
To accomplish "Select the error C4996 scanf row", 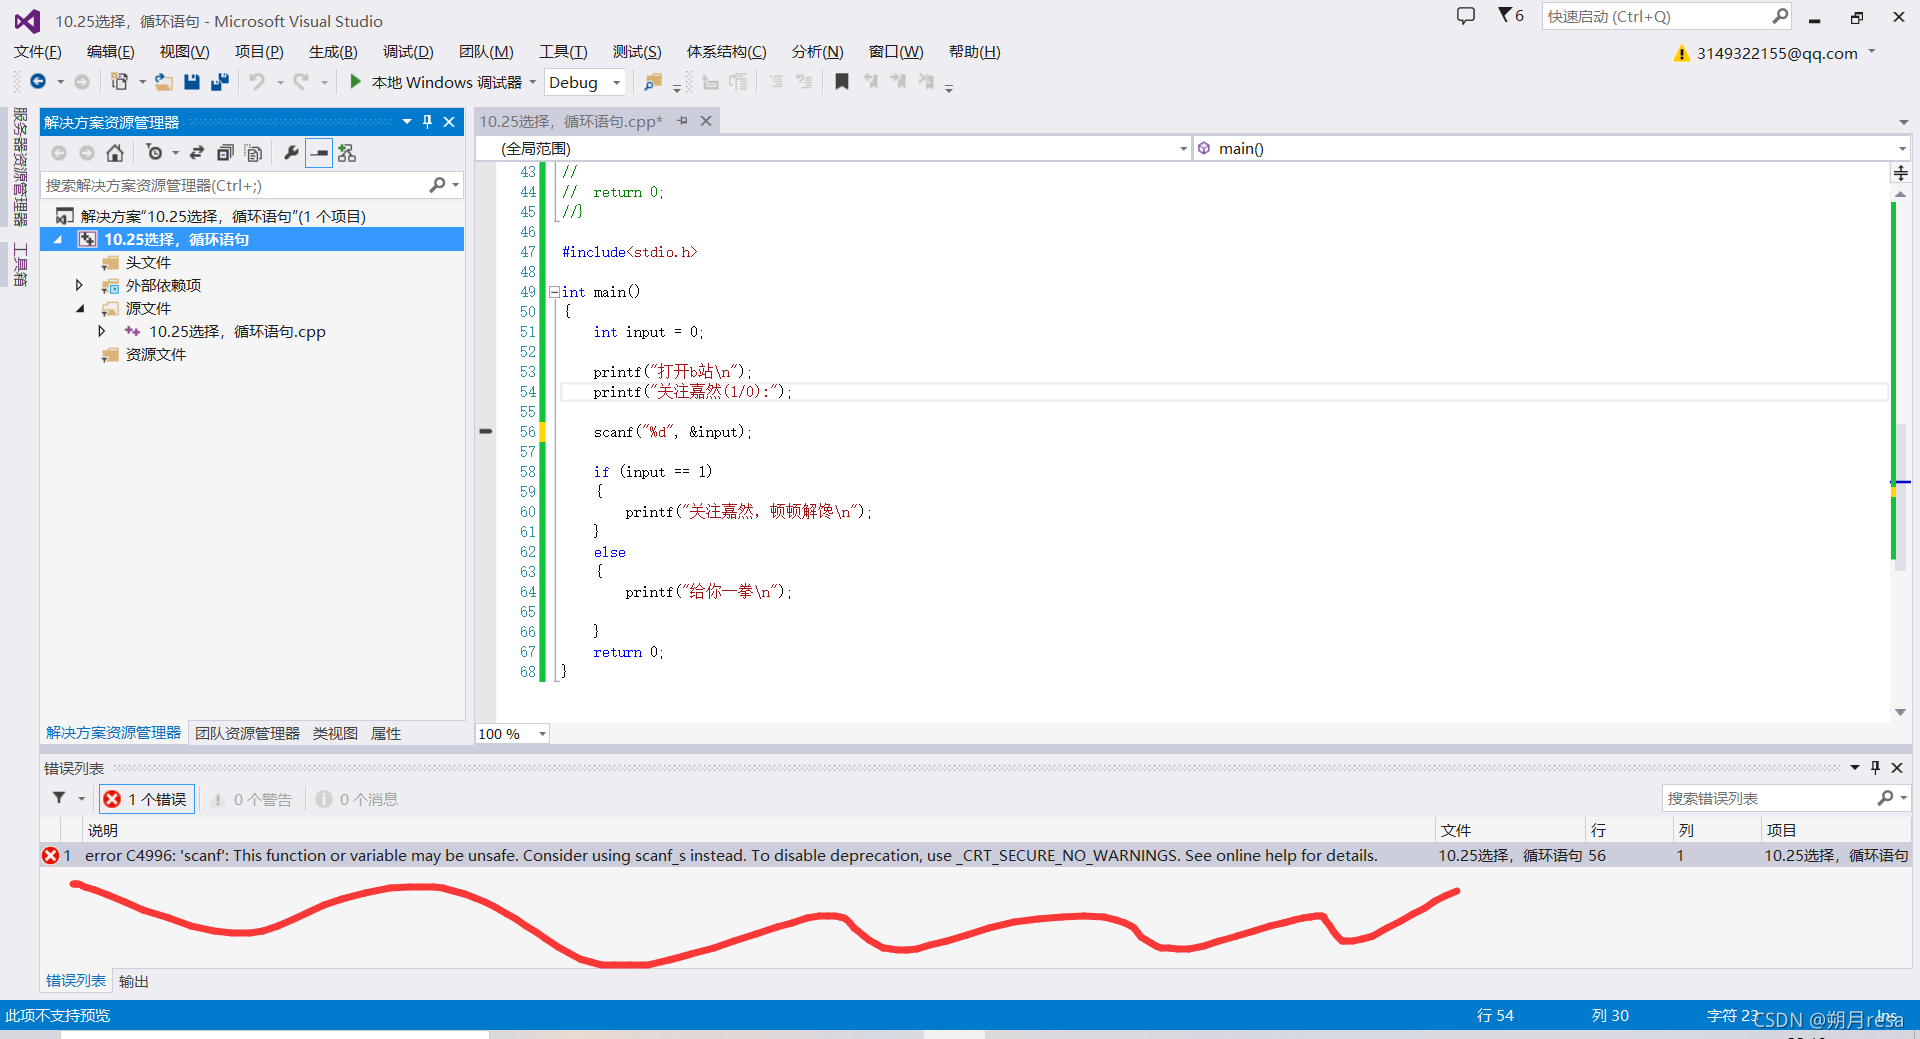I will click(x=975, y=855).
